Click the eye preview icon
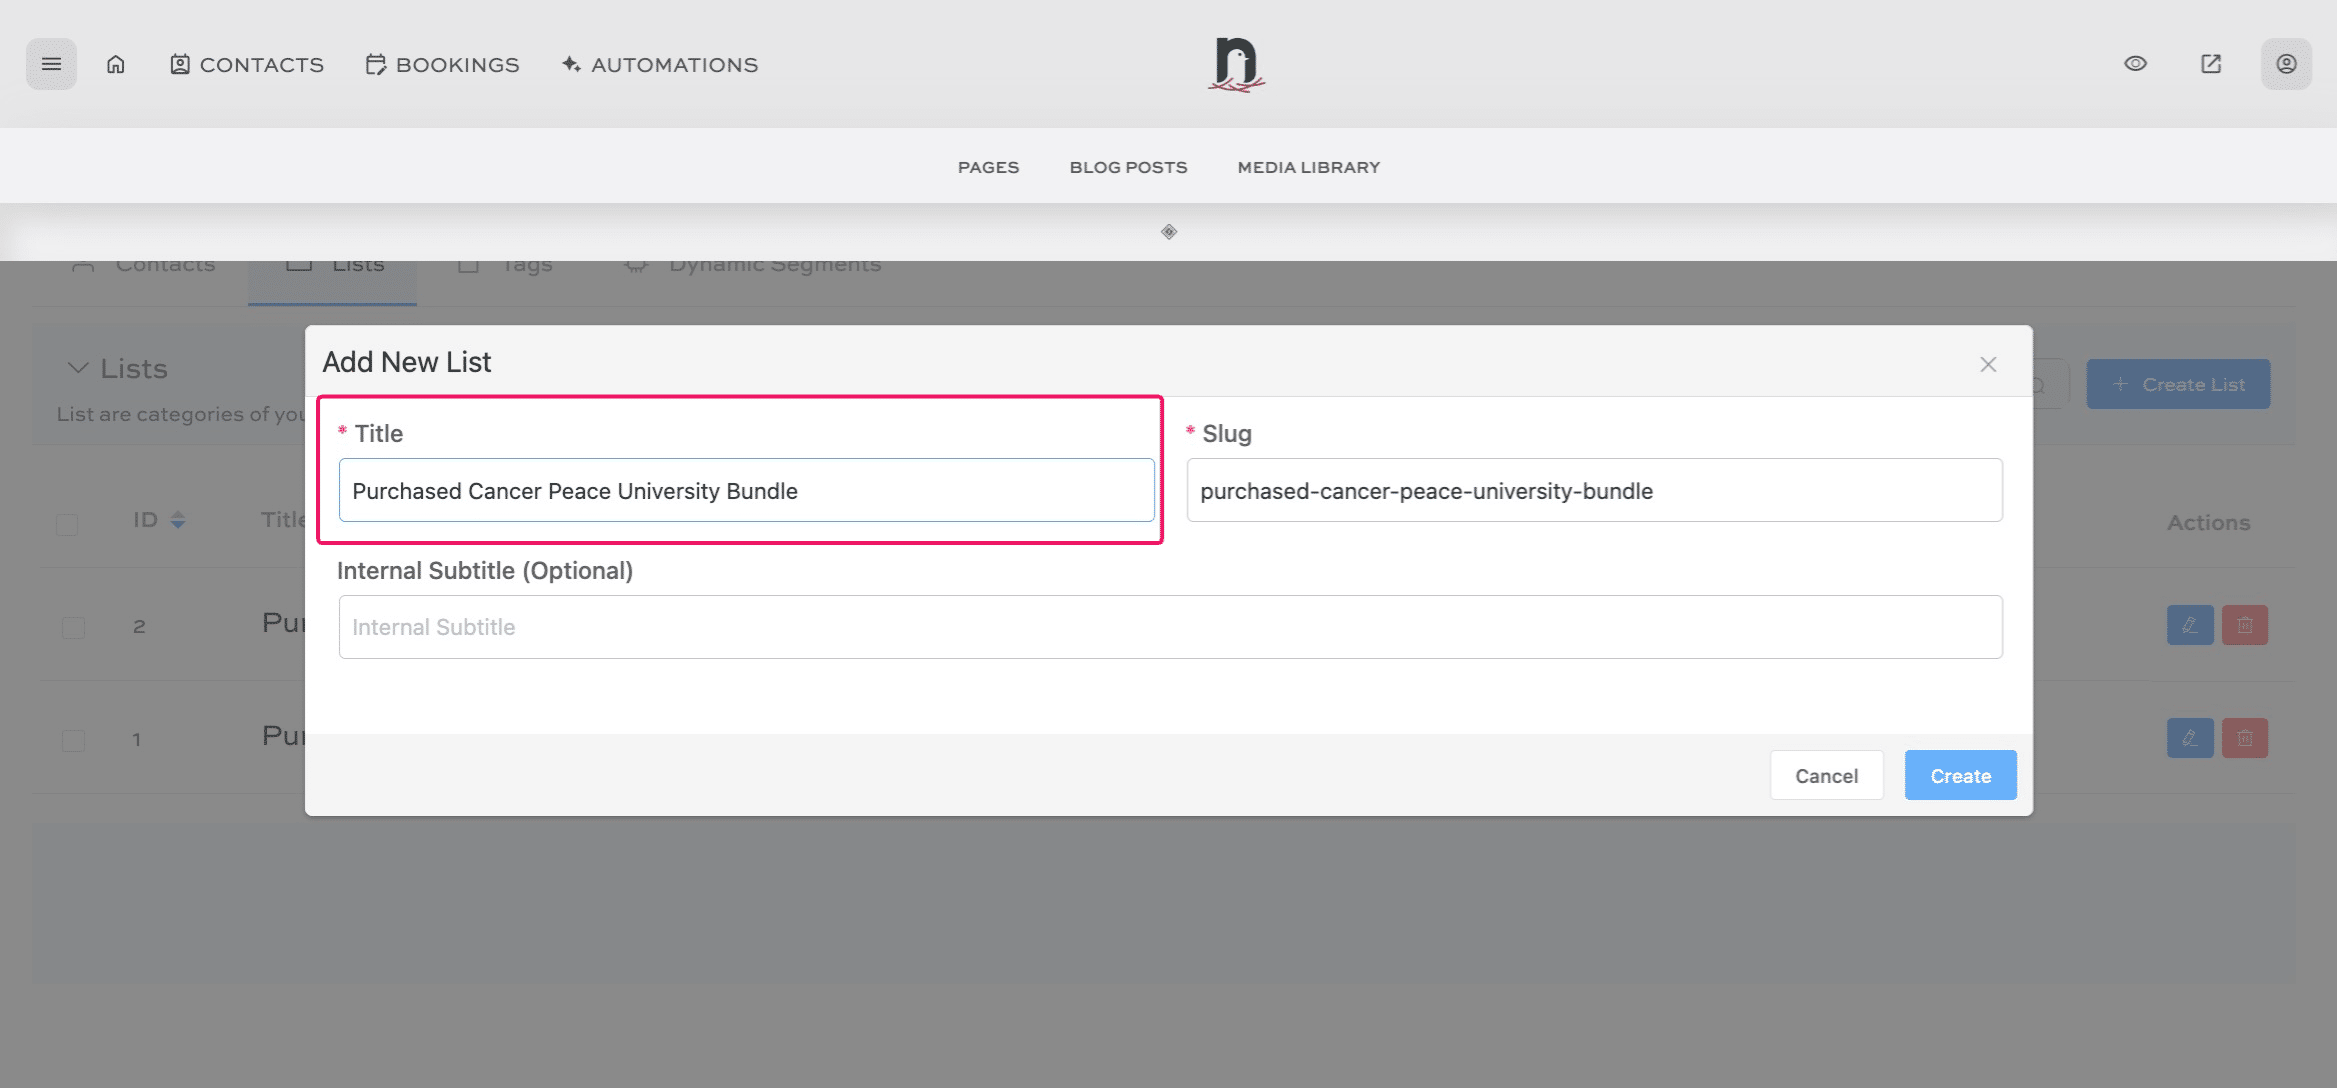Screen dimensions: 2337x1088 [x=2135, y=64]
